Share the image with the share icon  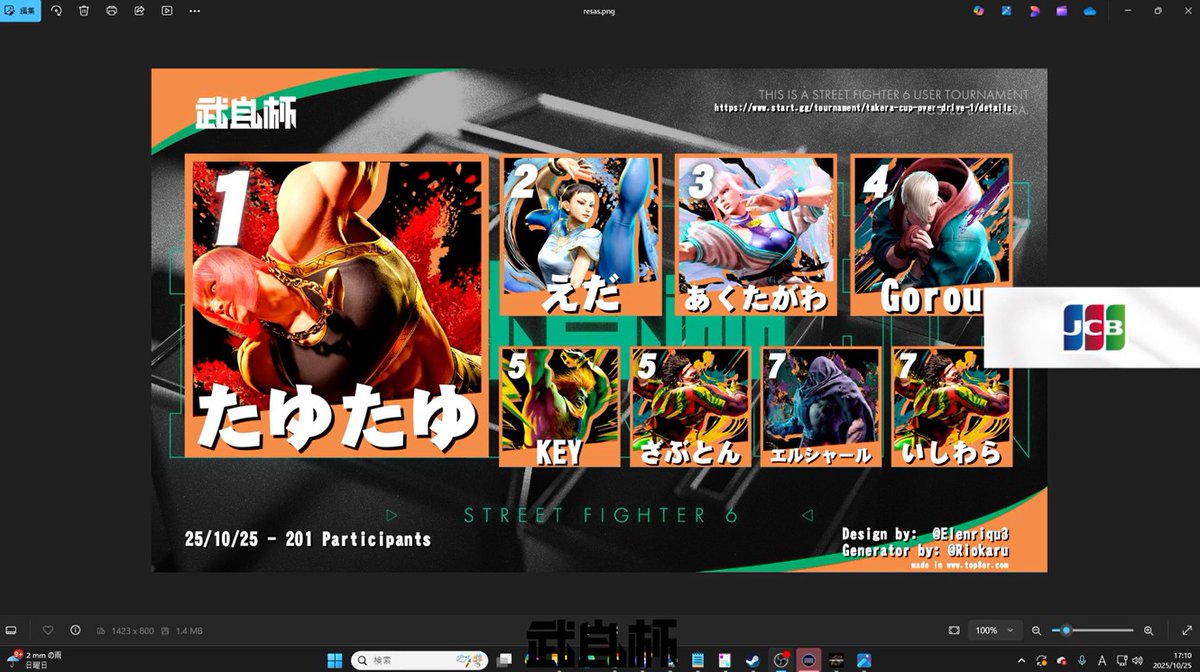coord(139,11)
